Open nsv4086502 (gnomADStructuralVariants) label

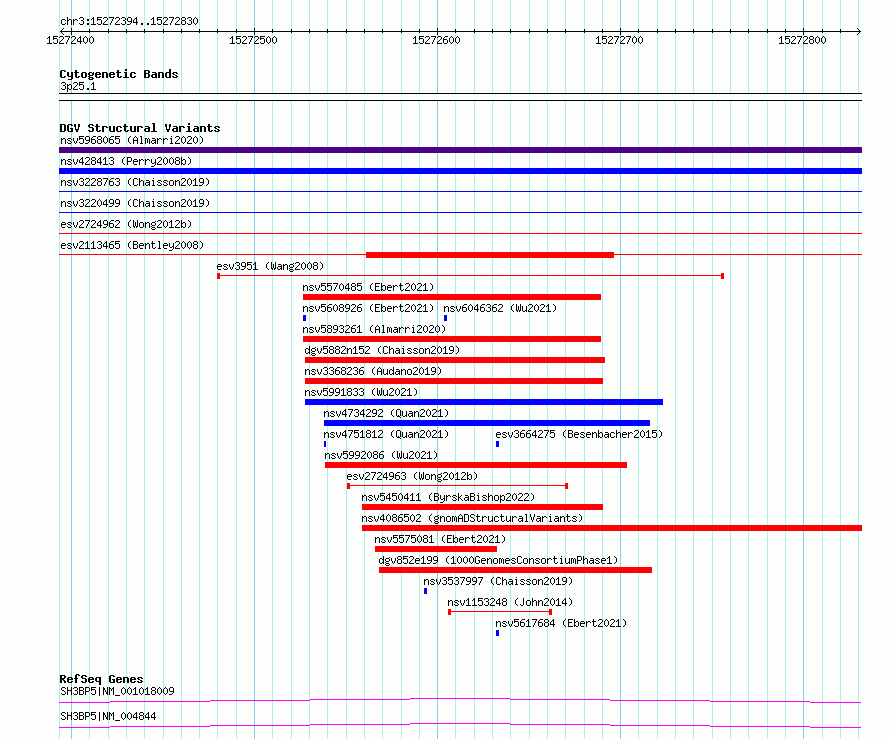(472, 518)
